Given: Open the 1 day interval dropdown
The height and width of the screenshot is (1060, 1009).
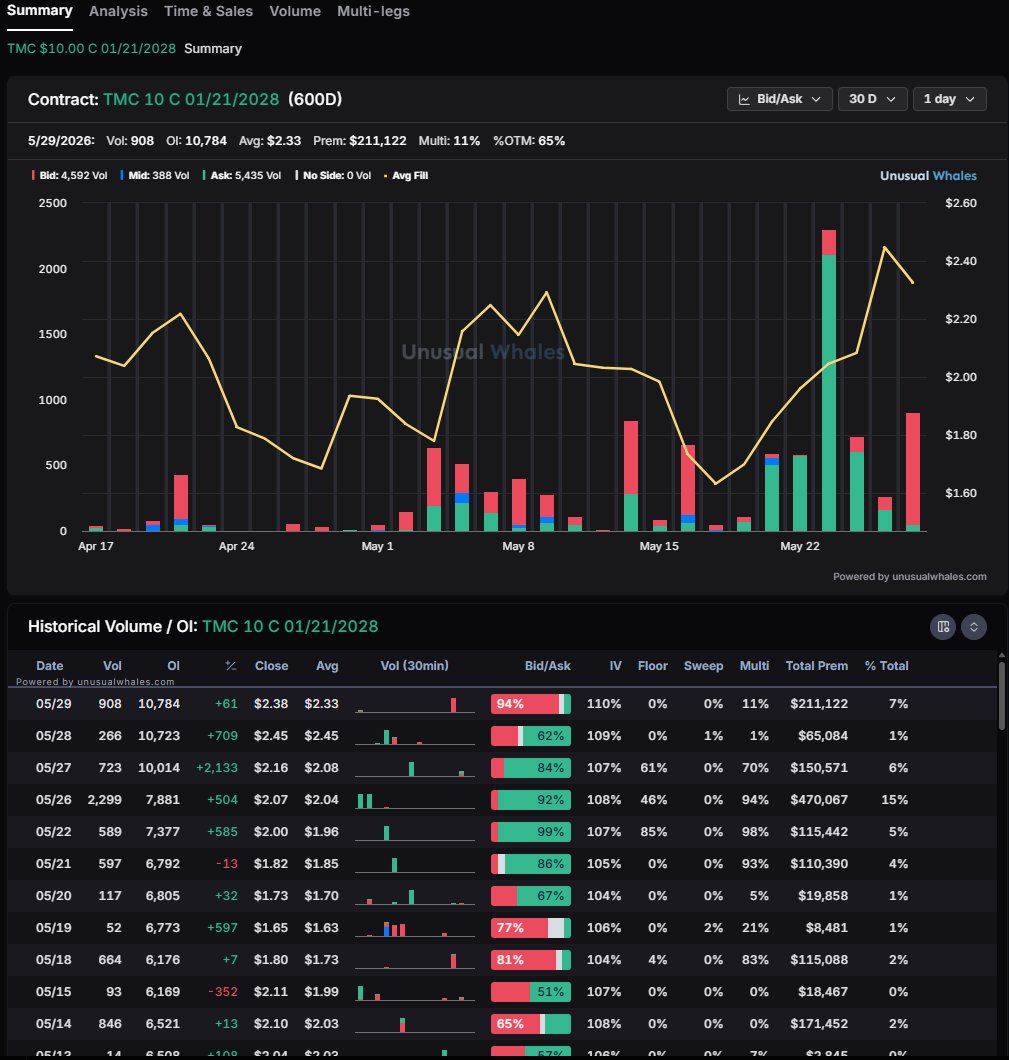Looking at the screenshot, I should tap(950, 99).
